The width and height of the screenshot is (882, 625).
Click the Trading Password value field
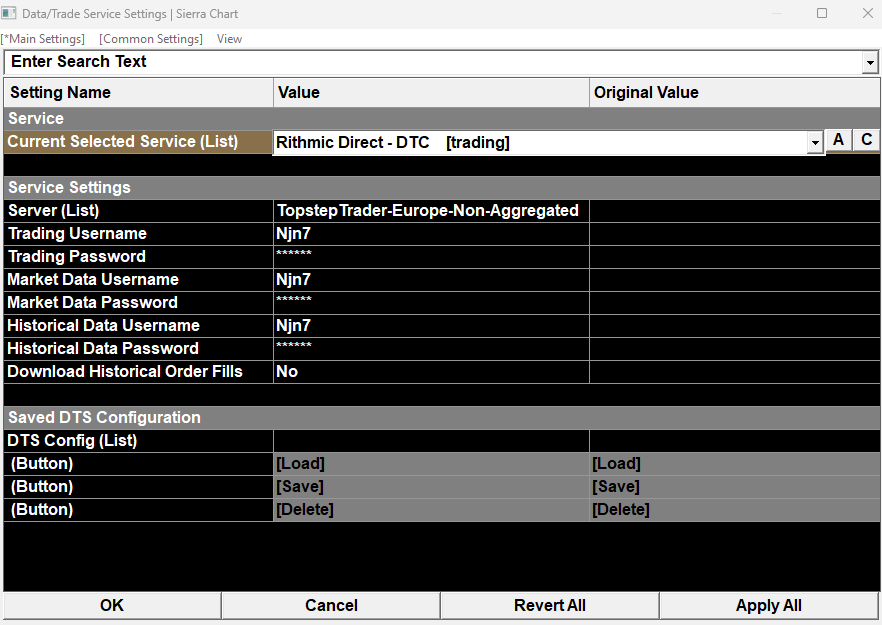[x=431, y=257]
